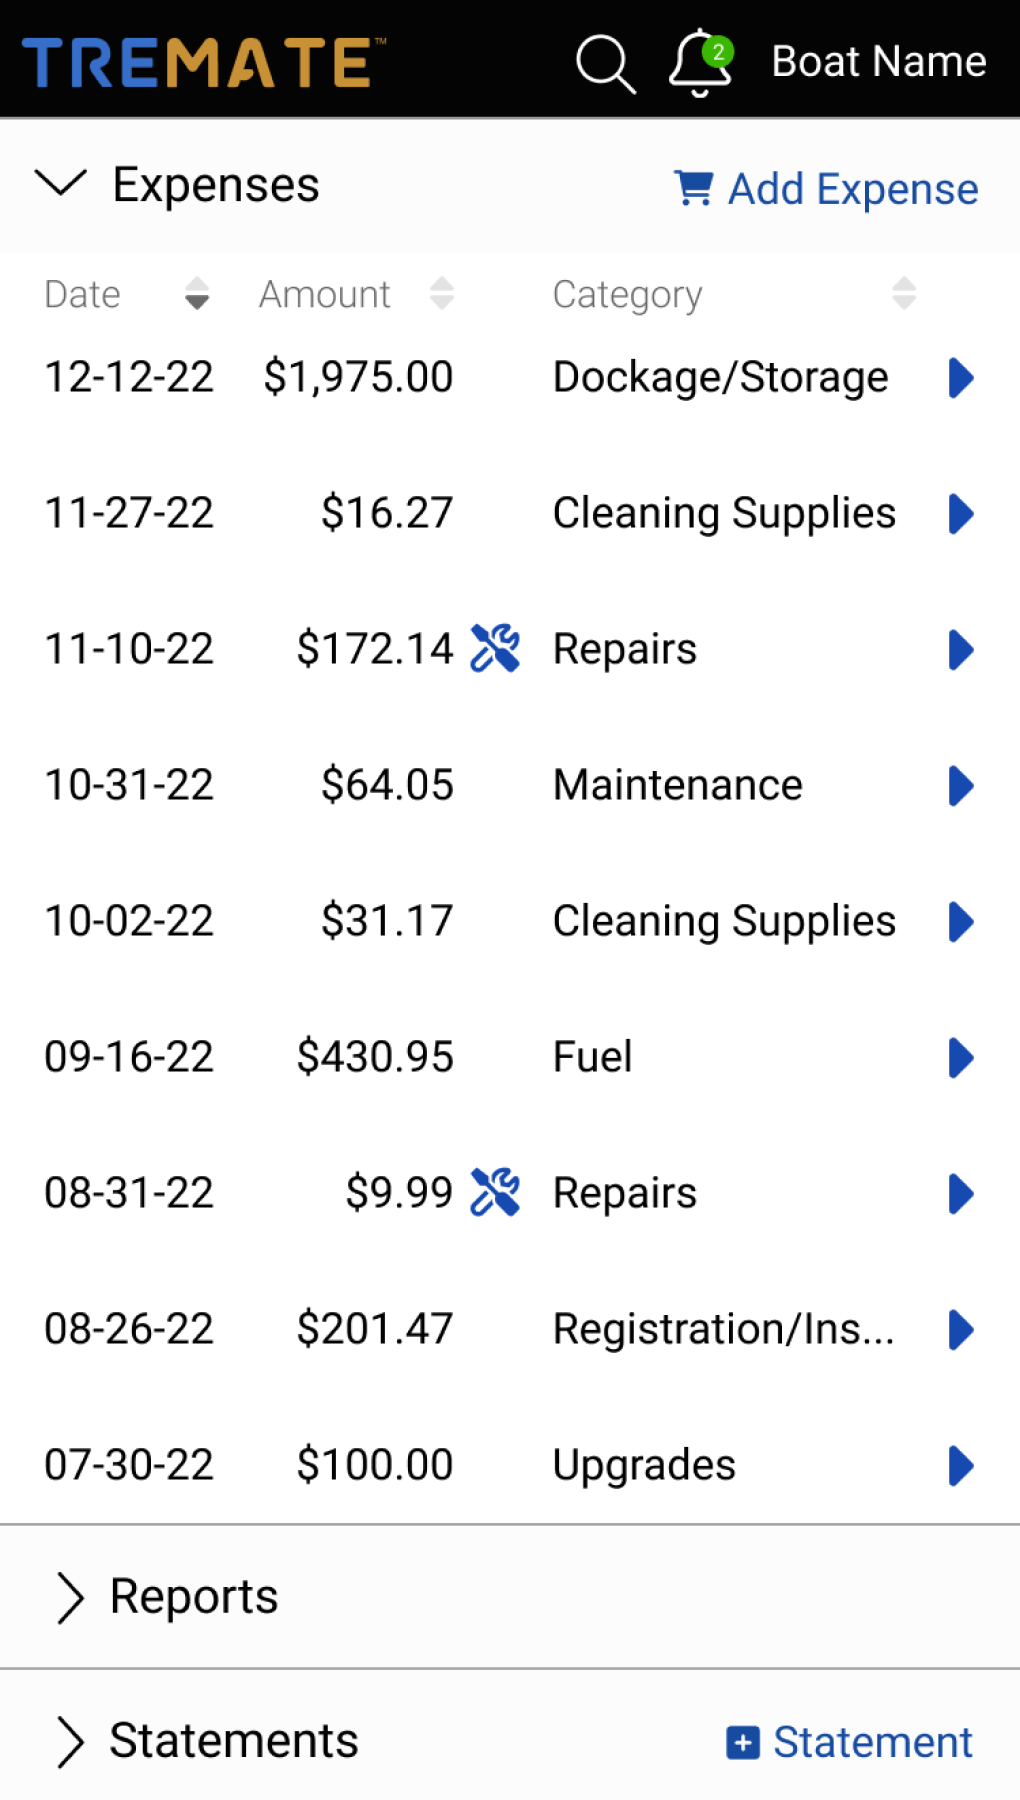Open the Fuel expense details arrow

[960, 1058]
